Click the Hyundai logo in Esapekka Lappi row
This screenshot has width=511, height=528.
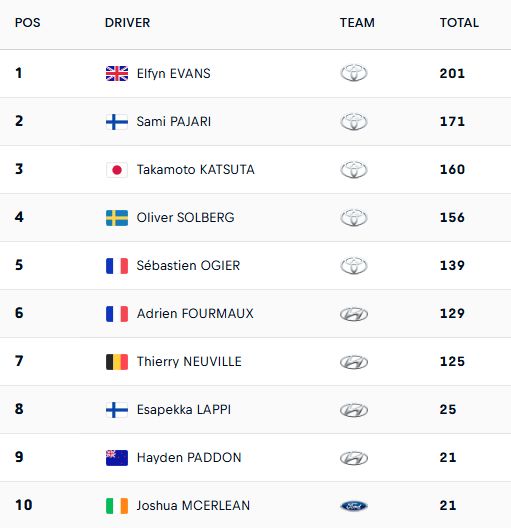(x=354, y=410)
